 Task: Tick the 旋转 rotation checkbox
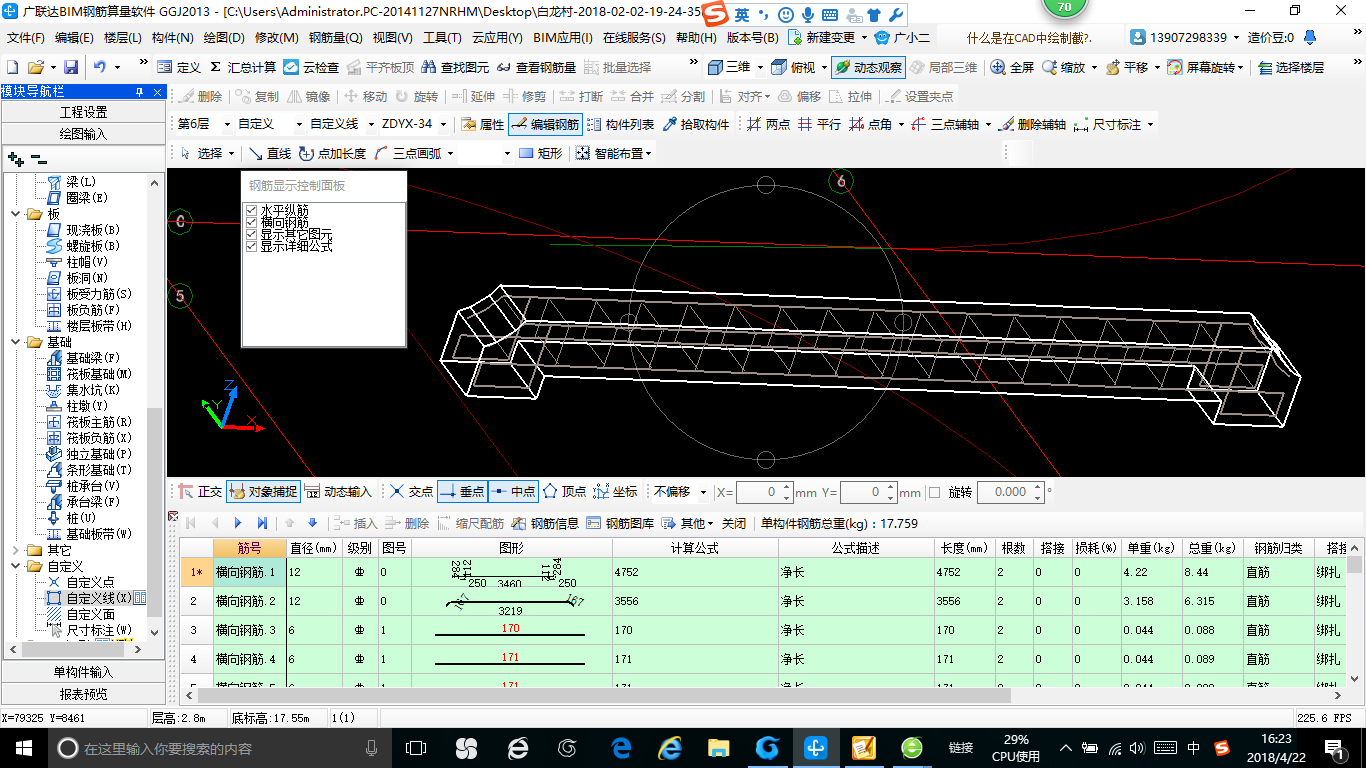[x=934, y=492]
